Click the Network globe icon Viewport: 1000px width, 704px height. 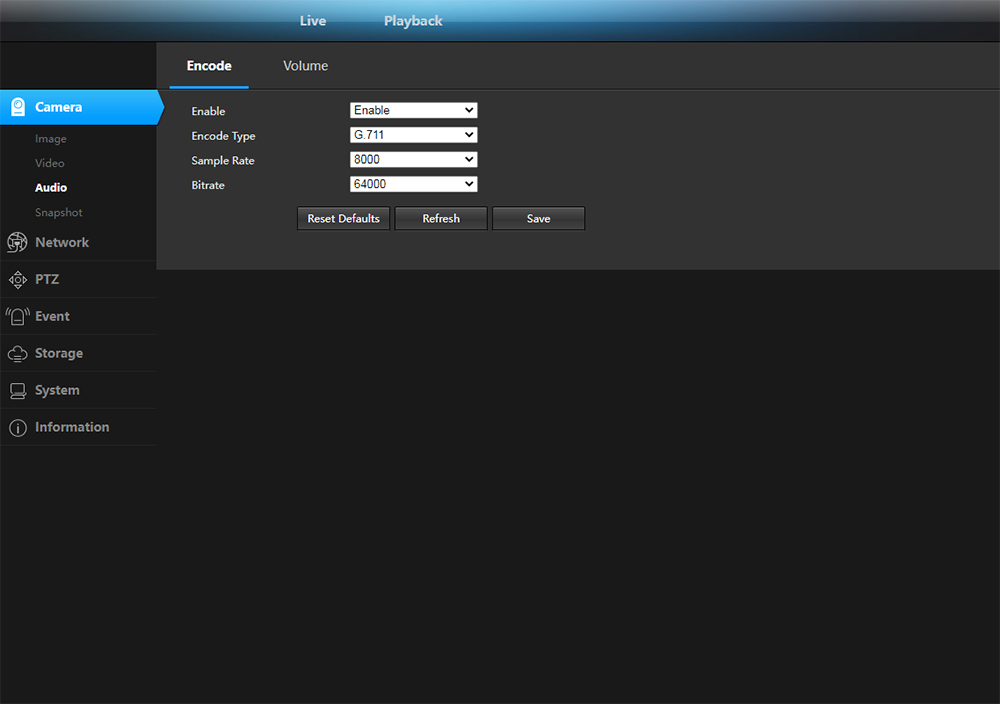pos(17,243)
